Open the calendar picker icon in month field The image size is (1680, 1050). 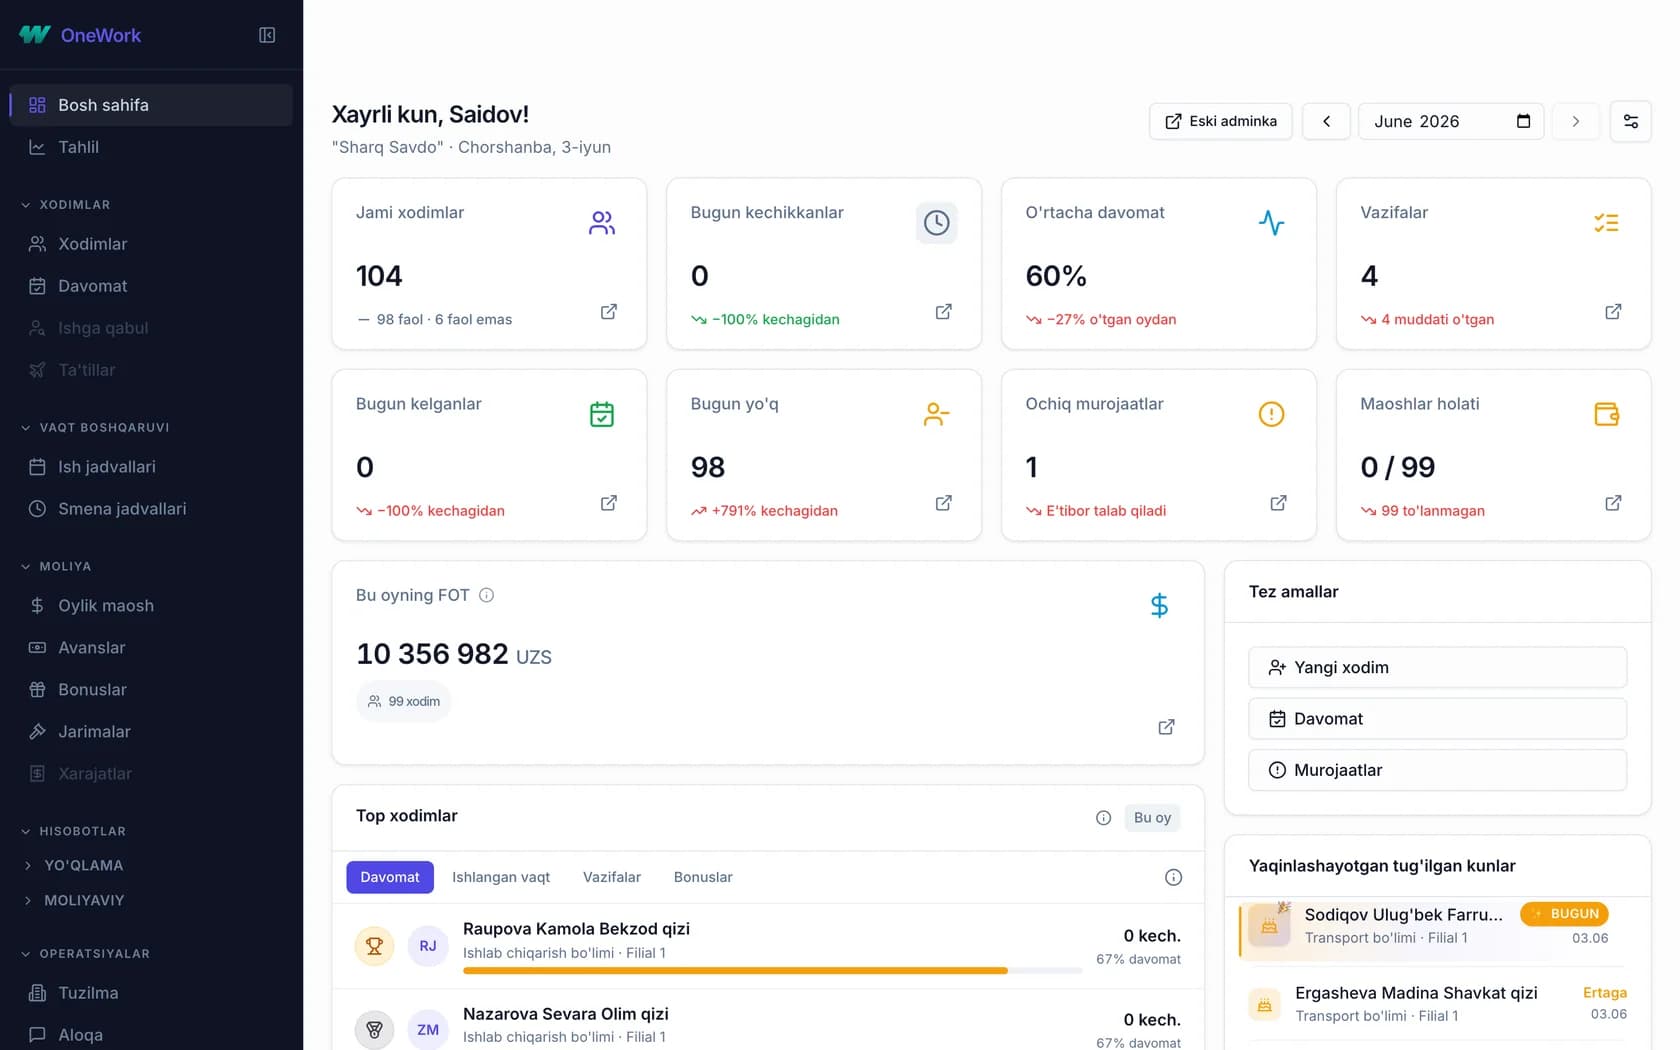coord(1523,121)
